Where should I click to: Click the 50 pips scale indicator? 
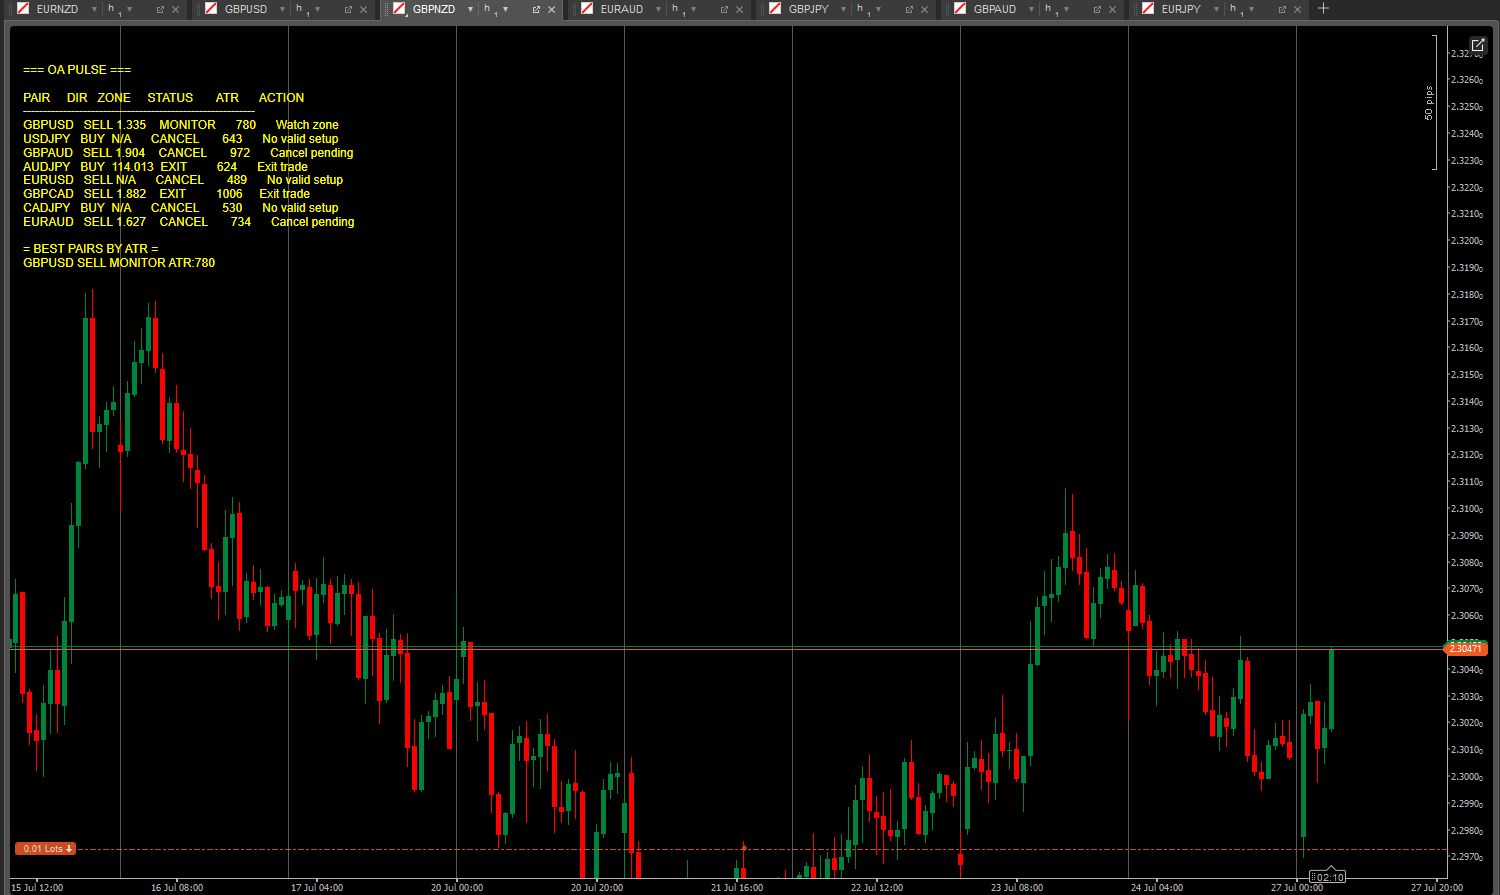pos(1430,103)
